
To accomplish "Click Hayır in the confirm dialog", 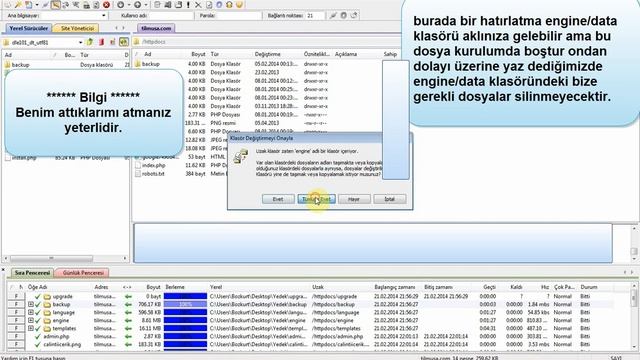I will click(x=354, y=199).
